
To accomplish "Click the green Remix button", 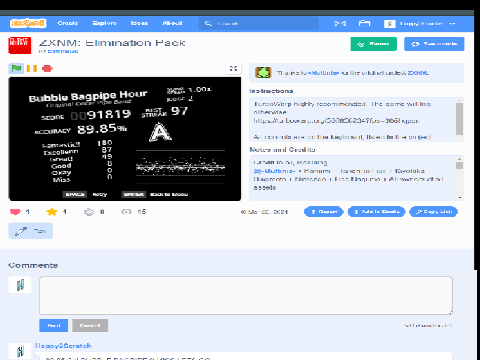I will [374, 44].
